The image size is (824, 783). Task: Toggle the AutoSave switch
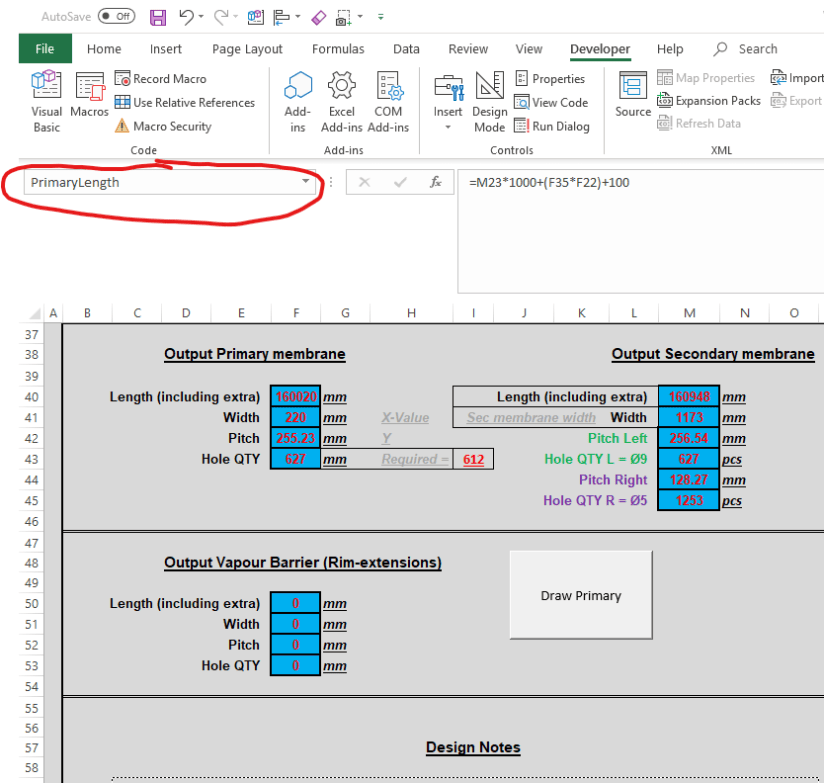click(116, 16)
